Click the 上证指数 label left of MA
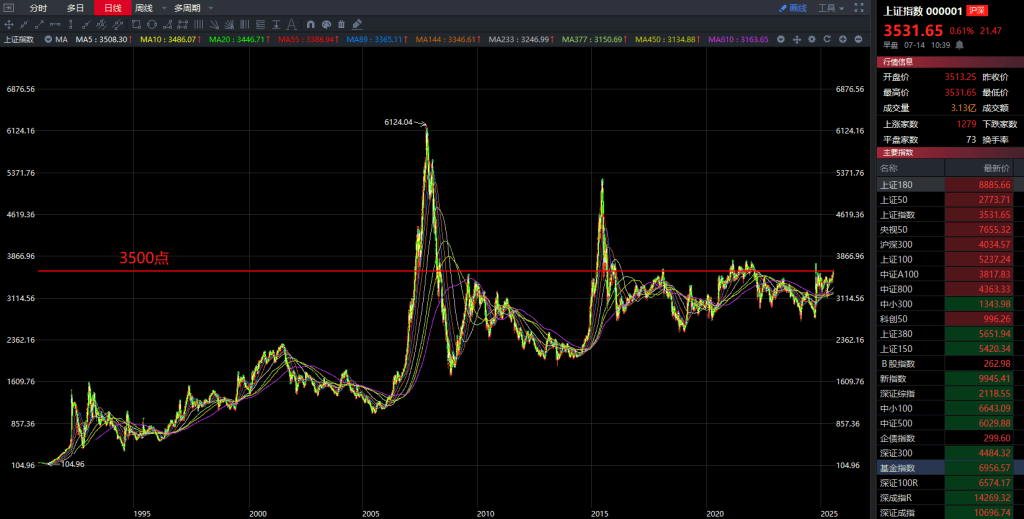 [19, 39]
